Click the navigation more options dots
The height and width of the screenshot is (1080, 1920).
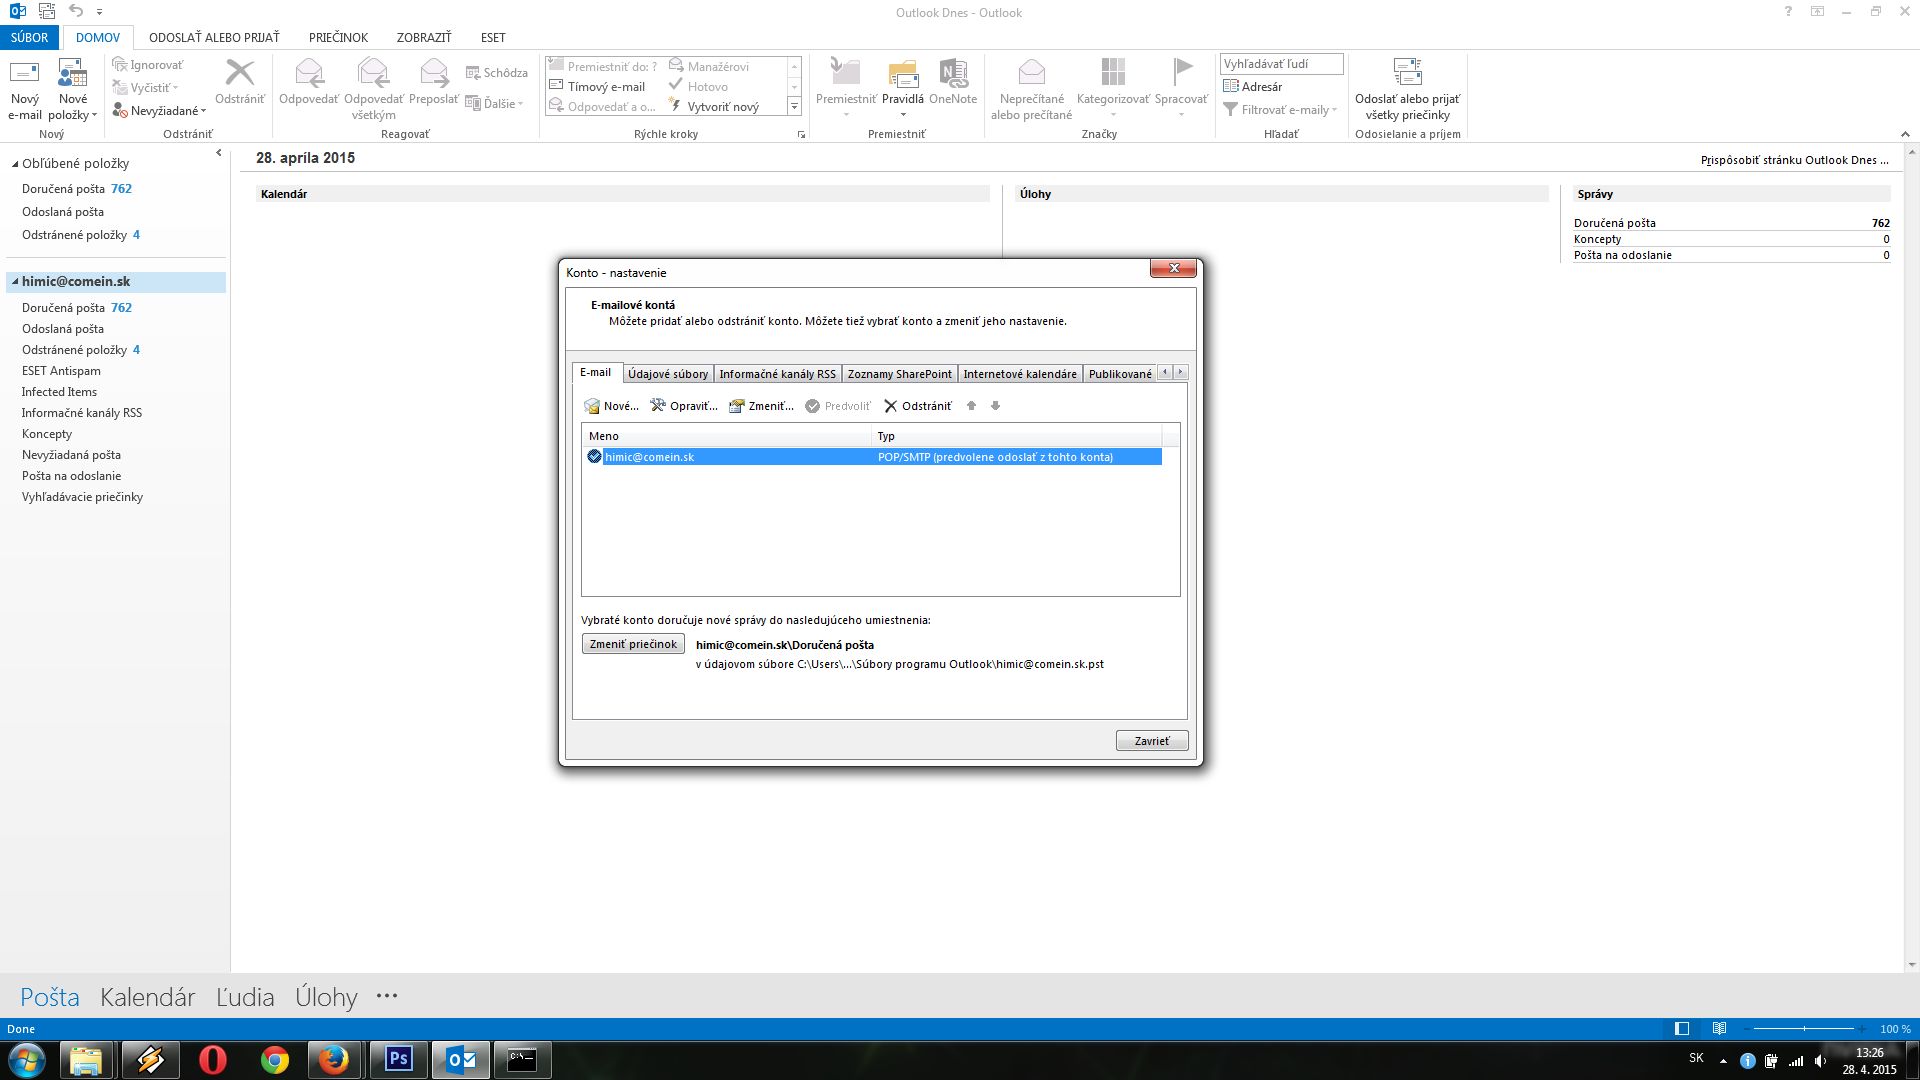[387, 996]
